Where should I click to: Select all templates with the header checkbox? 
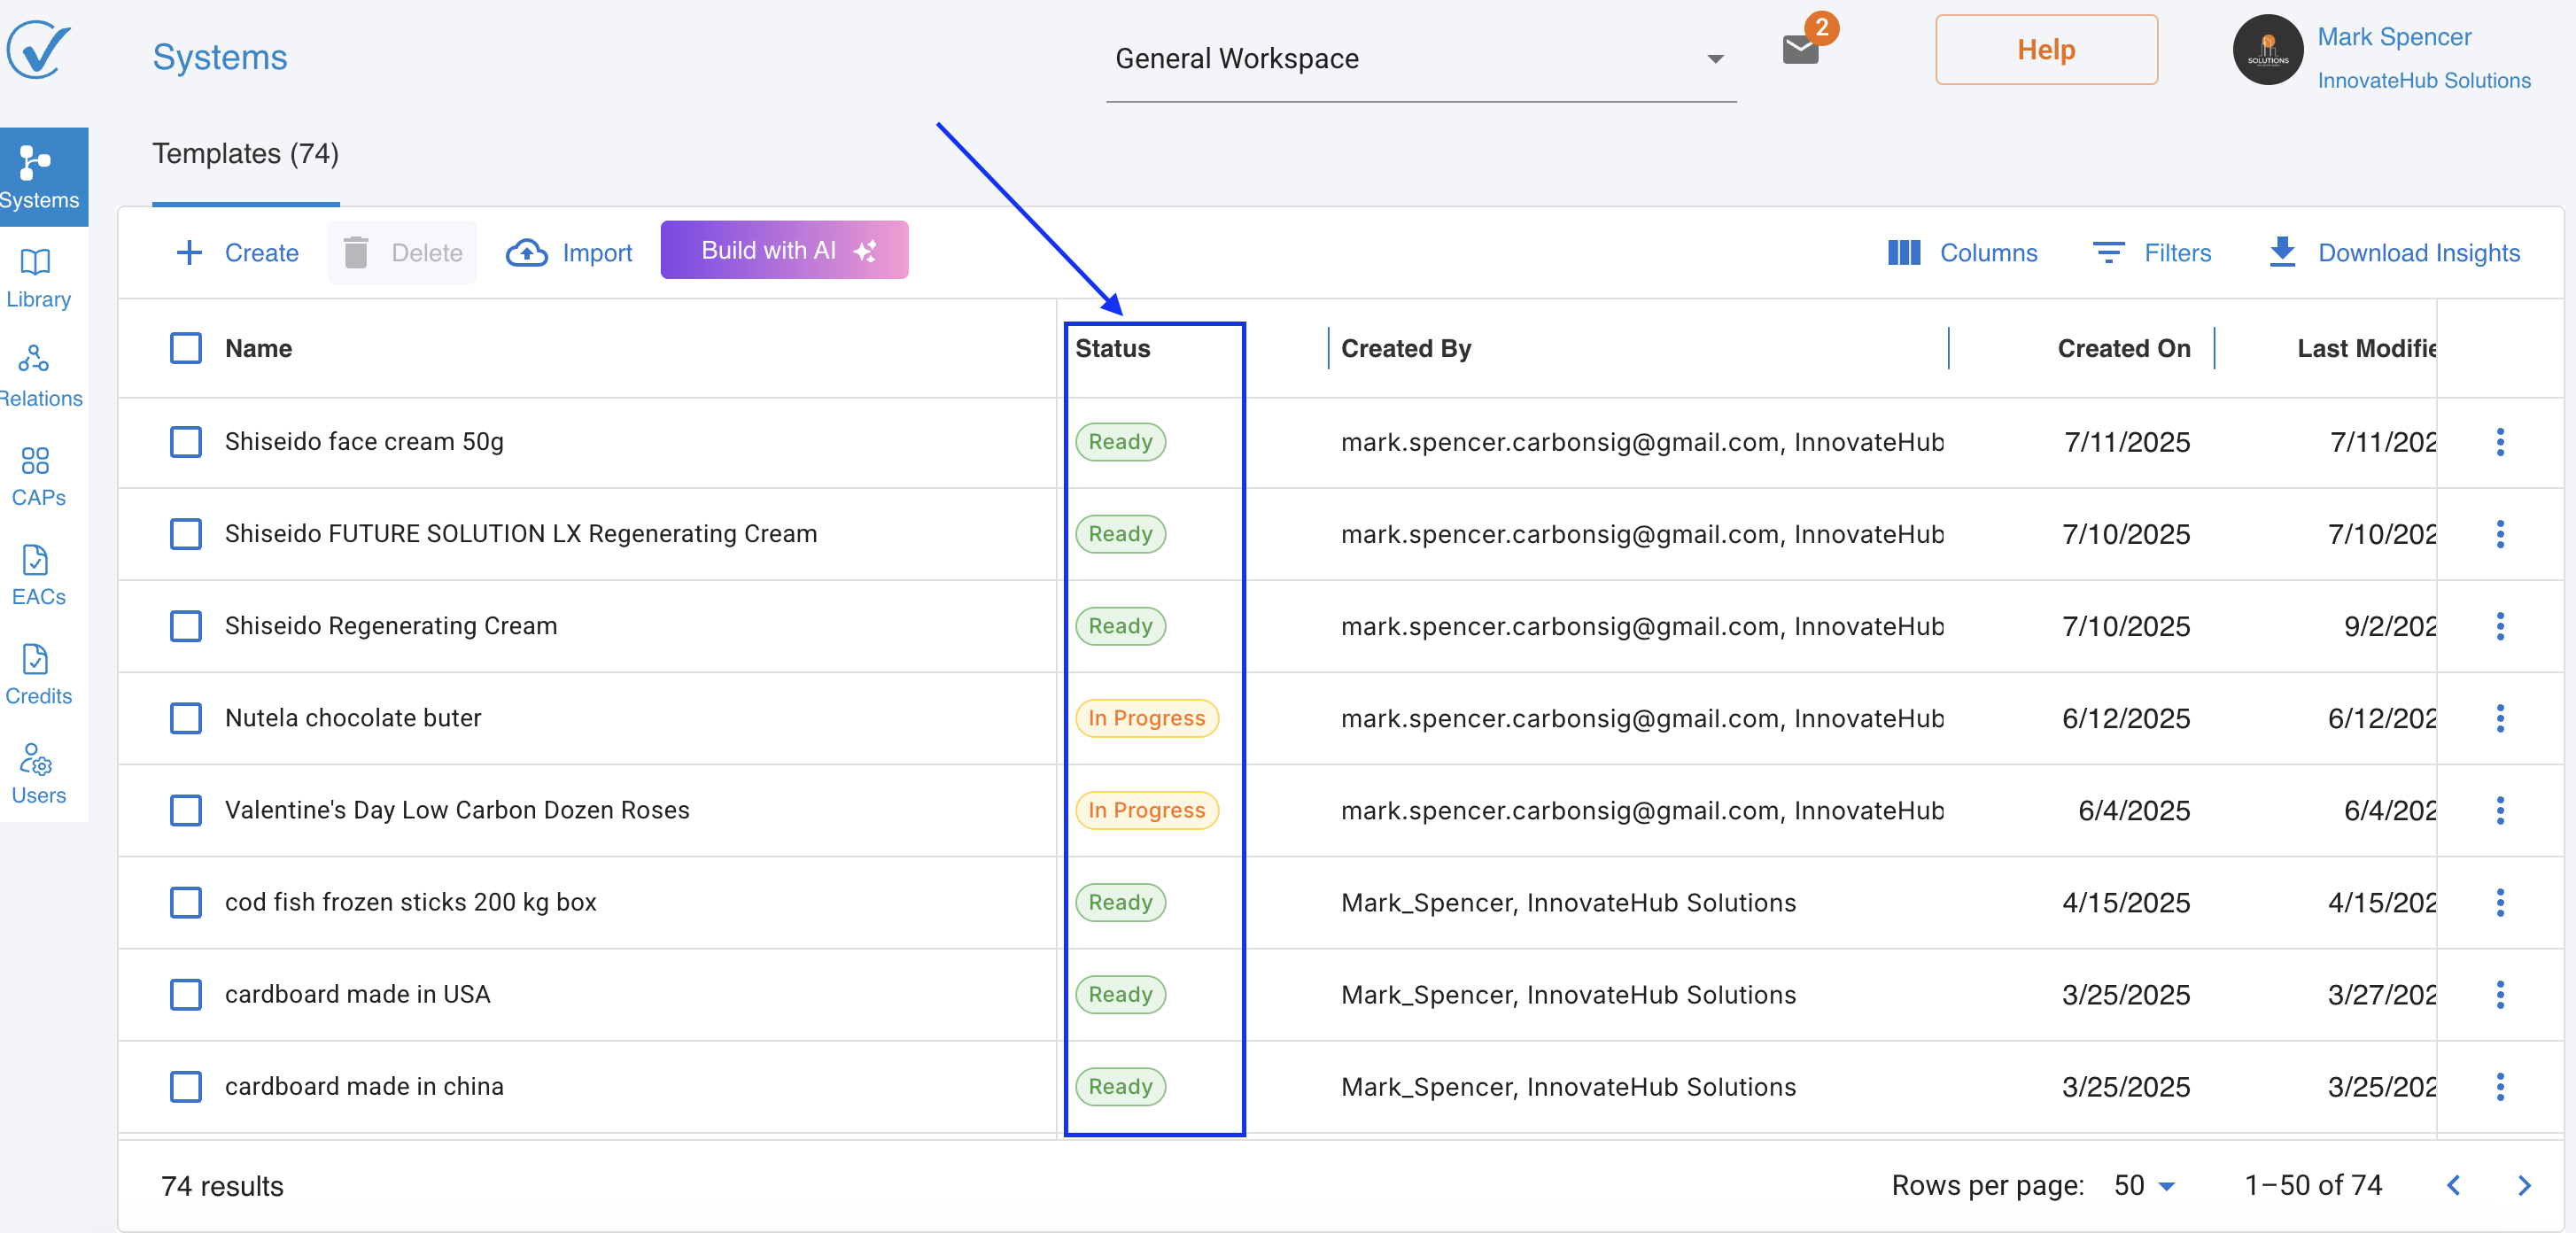(x=186, y=348)
